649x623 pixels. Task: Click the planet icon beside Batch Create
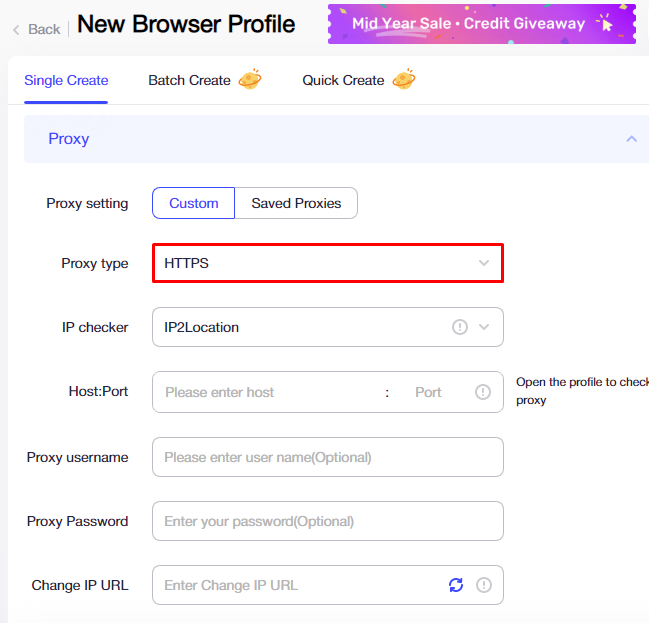point(250,79)
